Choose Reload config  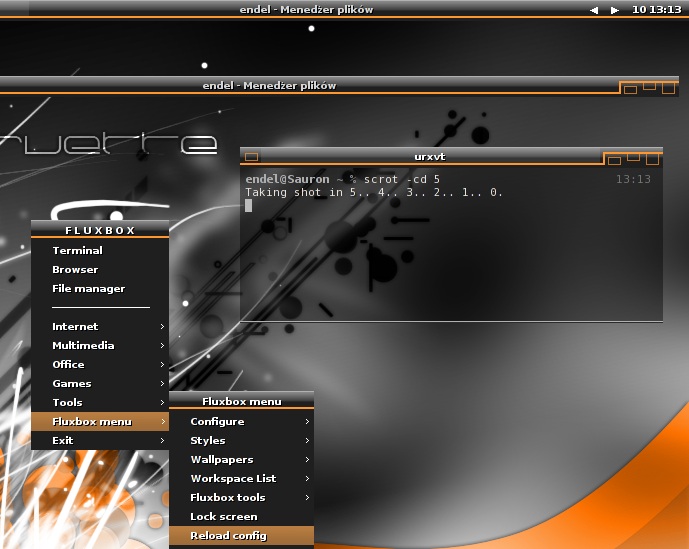coord(241,535)
